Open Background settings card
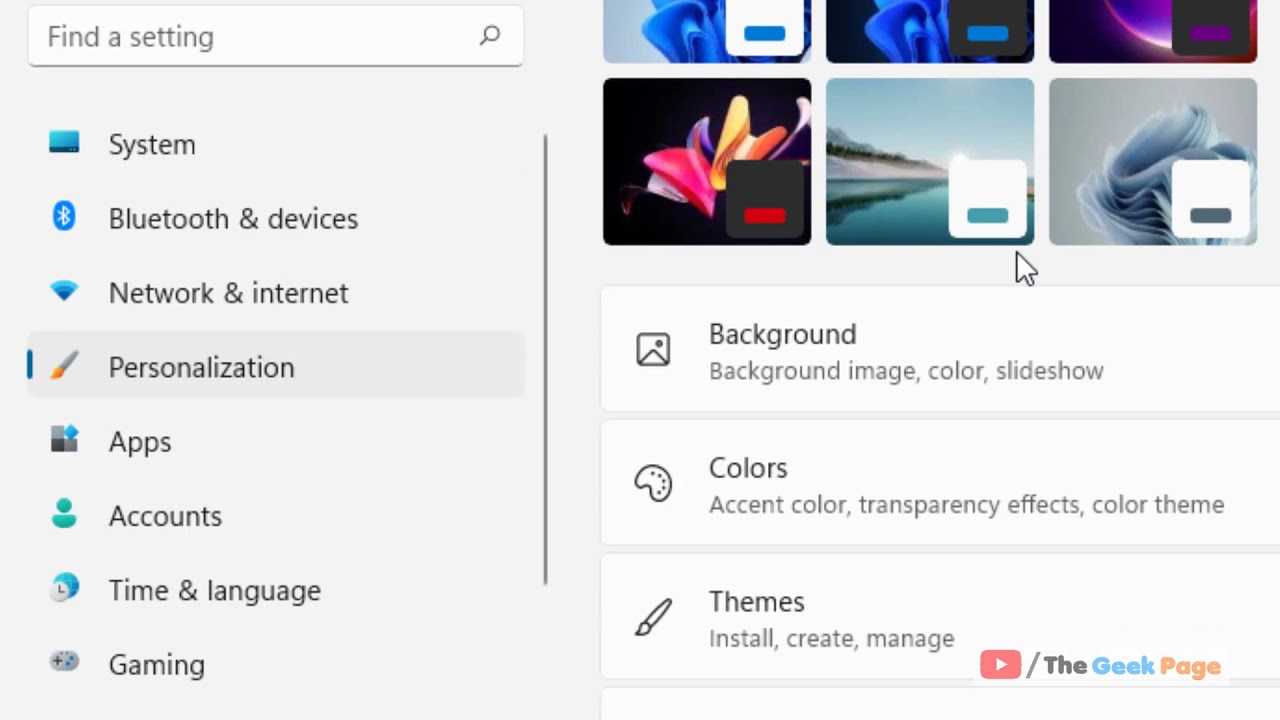The width and height of the screenshot is (1280, 720). pyautogui.click(x=940, y=349)
